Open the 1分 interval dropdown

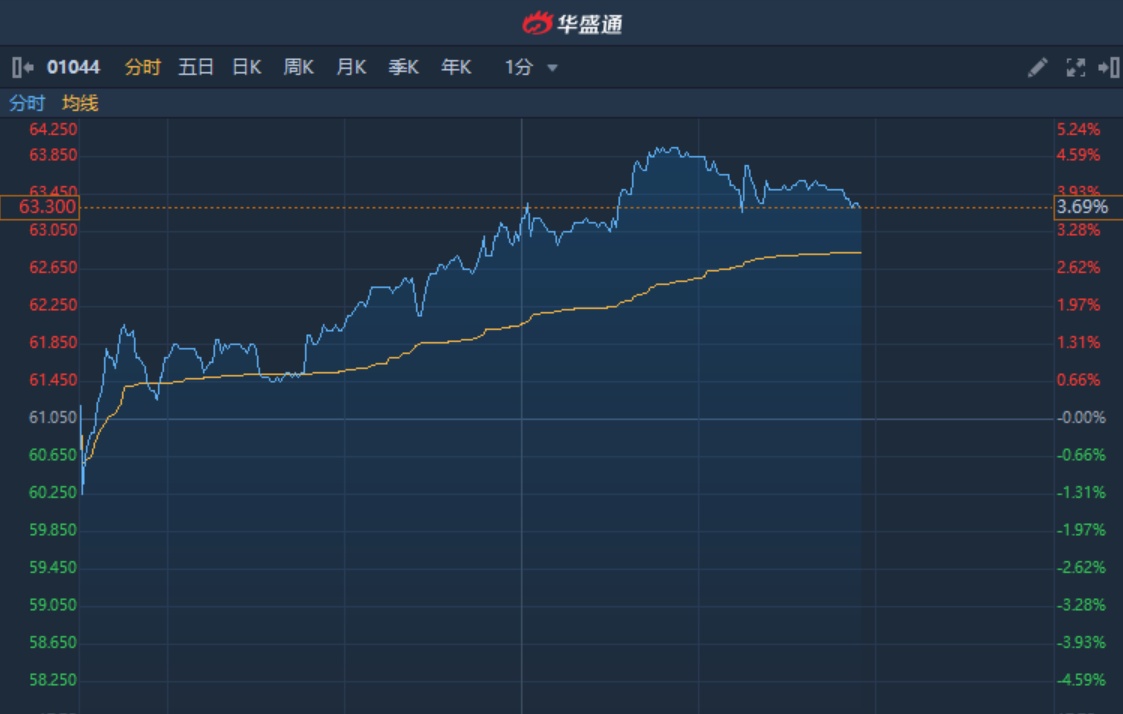[530, 68]
